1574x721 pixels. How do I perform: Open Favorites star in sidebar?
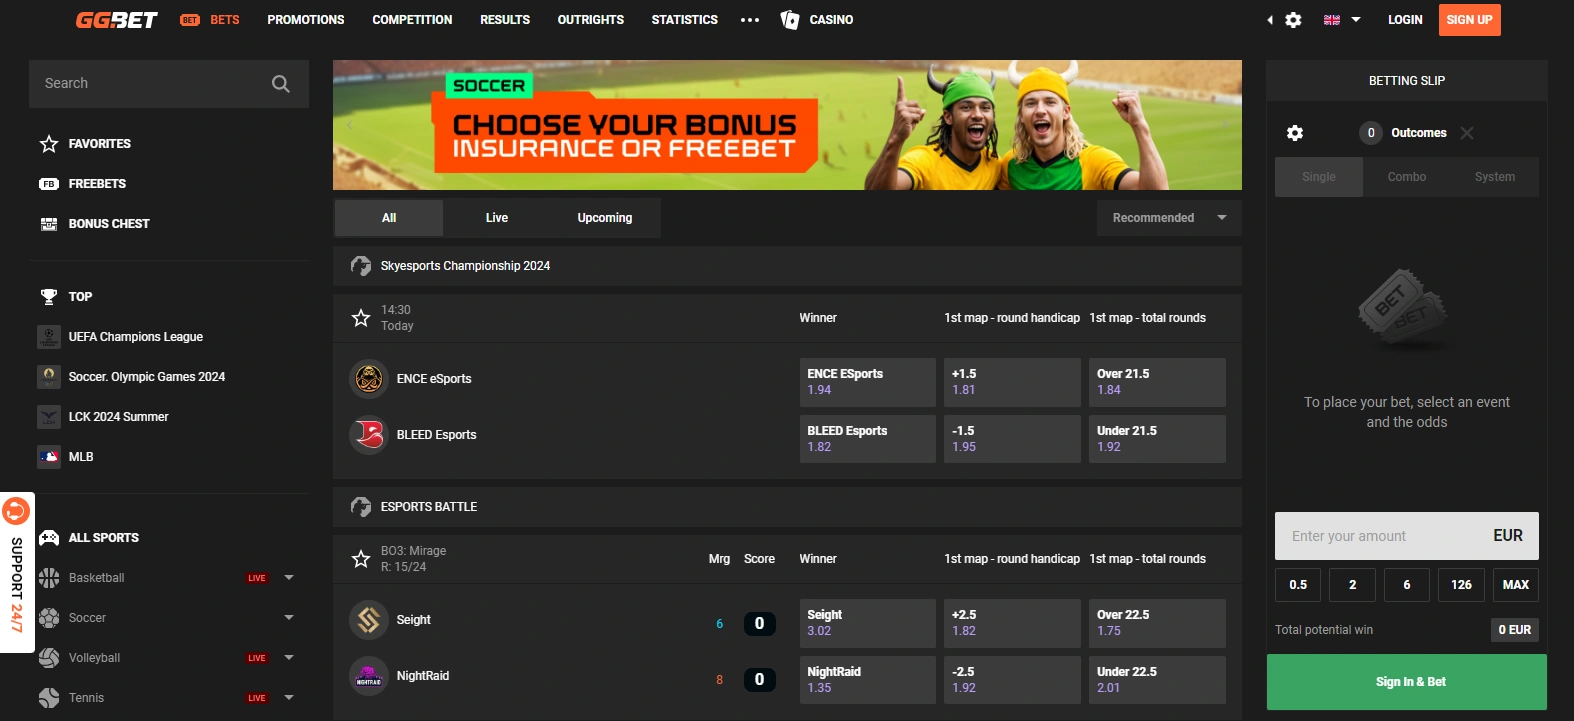49,144
